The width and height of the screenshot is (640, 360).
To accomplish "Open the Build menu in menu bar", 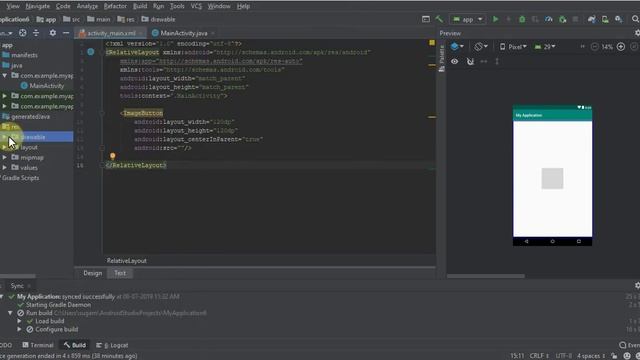I will 140,6.
